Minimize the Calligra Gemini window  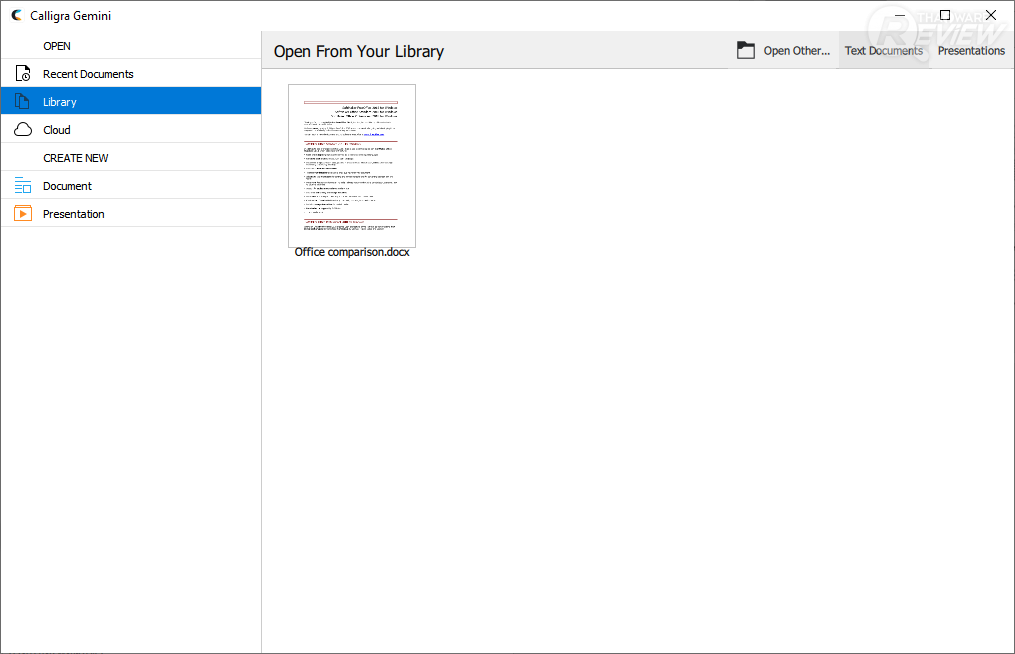900,15
